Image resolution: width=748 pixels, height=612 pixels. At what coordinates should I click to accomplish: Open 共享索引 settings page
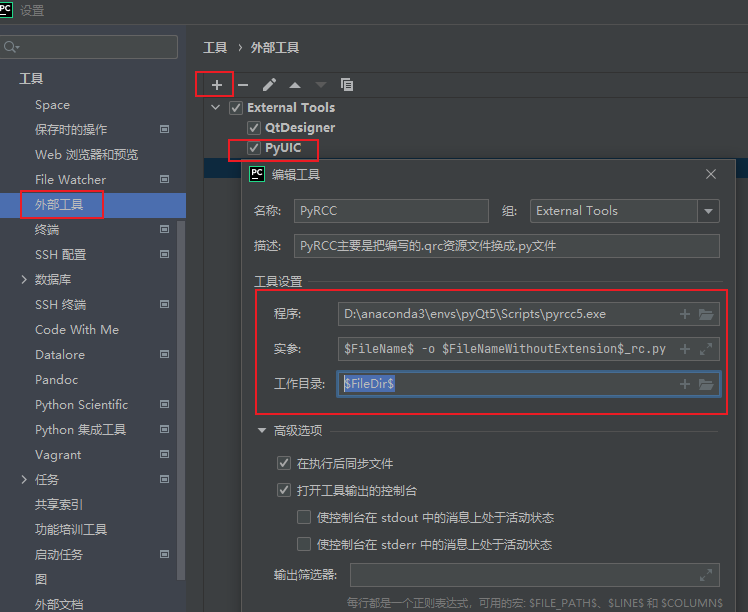pos(59,505)
